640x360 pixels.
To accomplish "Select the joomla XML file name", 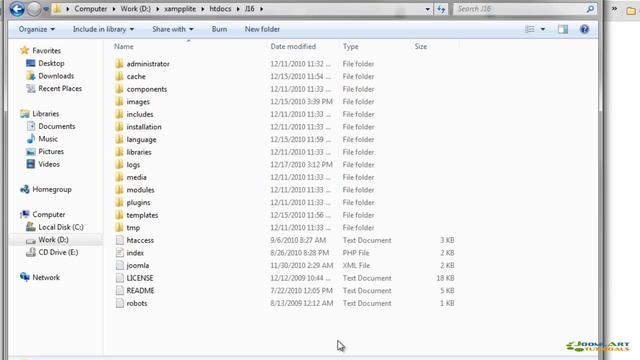I will pyautogui.click(x=138, y=266).
